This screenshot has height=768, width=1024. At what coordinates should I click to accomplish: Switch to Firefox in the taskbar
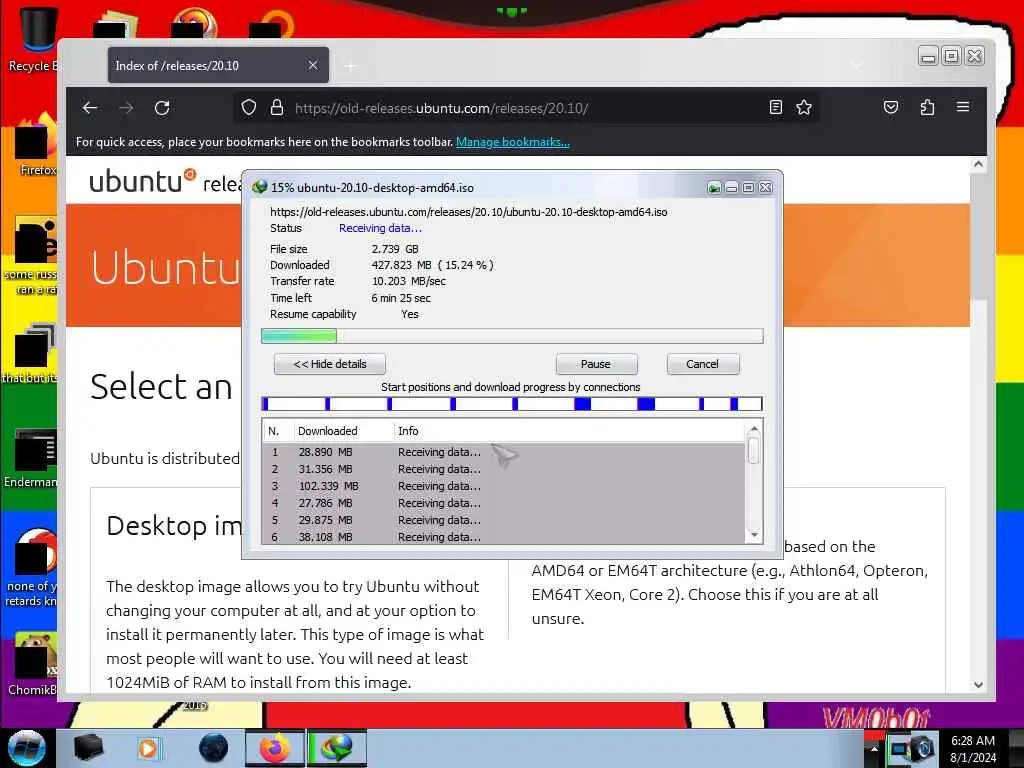pyautogui.click(x=275, y=748)
